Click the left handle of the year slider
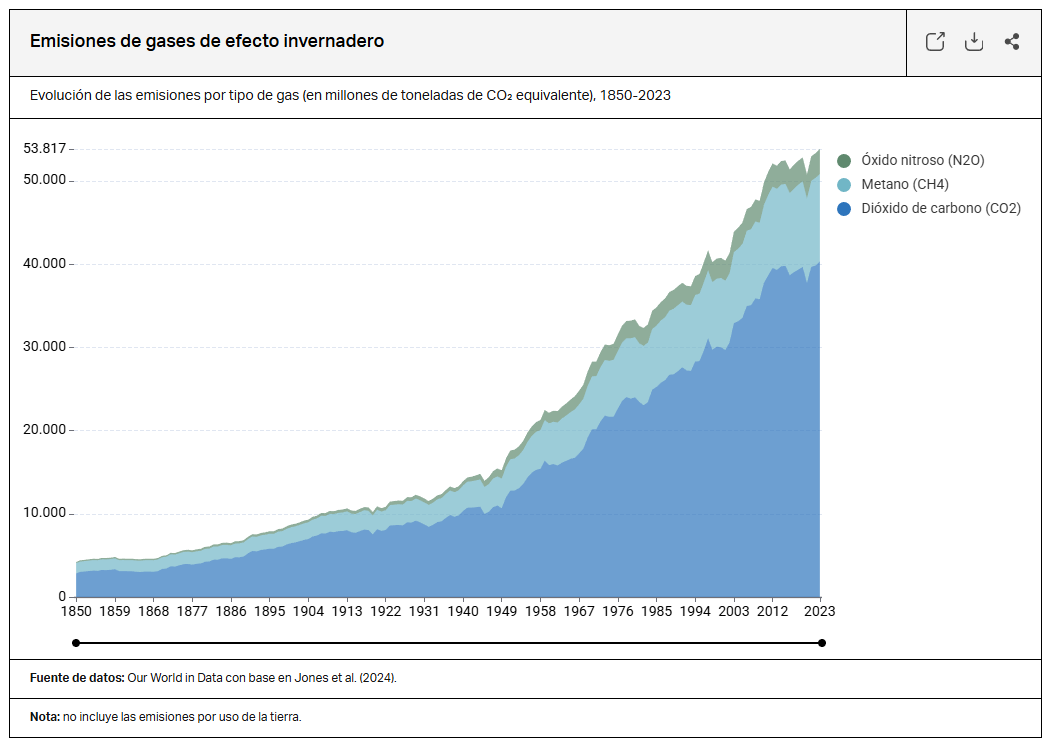Viewport: 1050px width, 747px height. tap(76, 643)
